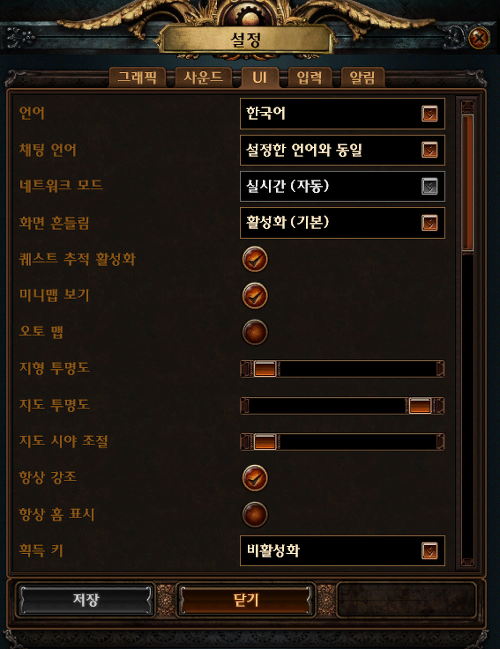Click the 네트워크 모드 dropdown arrow icon

[x=430, y=186]
